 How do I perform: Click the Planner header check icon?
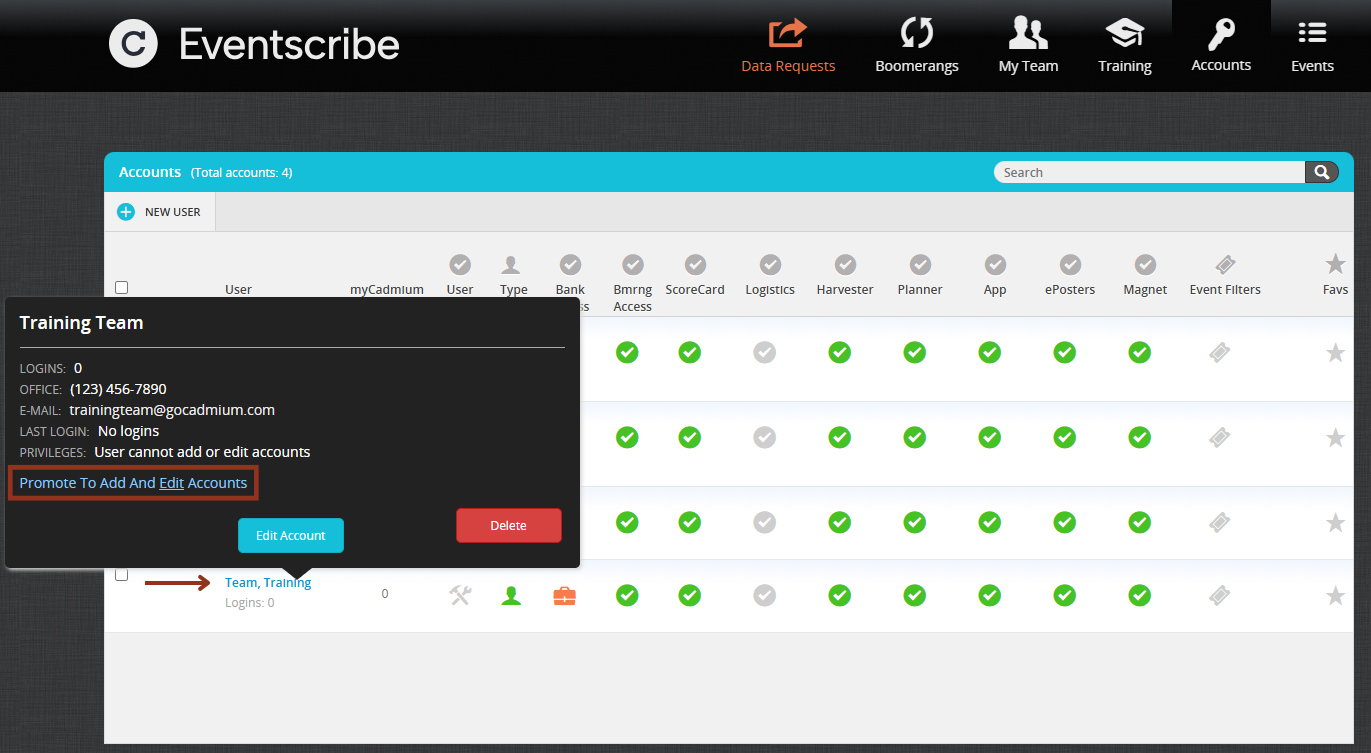coord(920,264)
